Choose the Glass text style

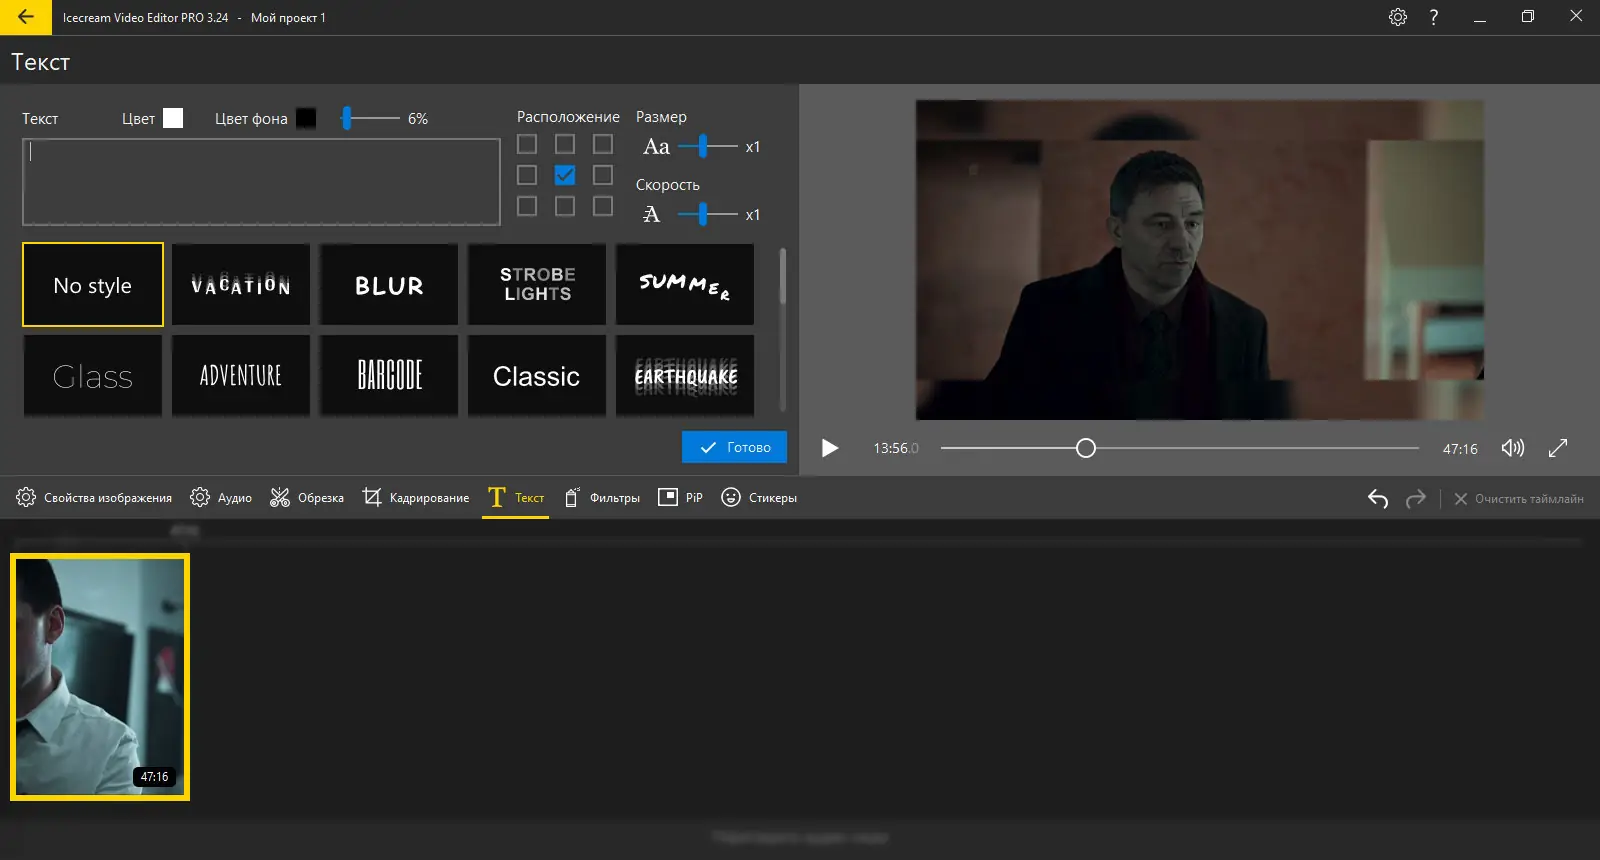(x=93, y=375)
